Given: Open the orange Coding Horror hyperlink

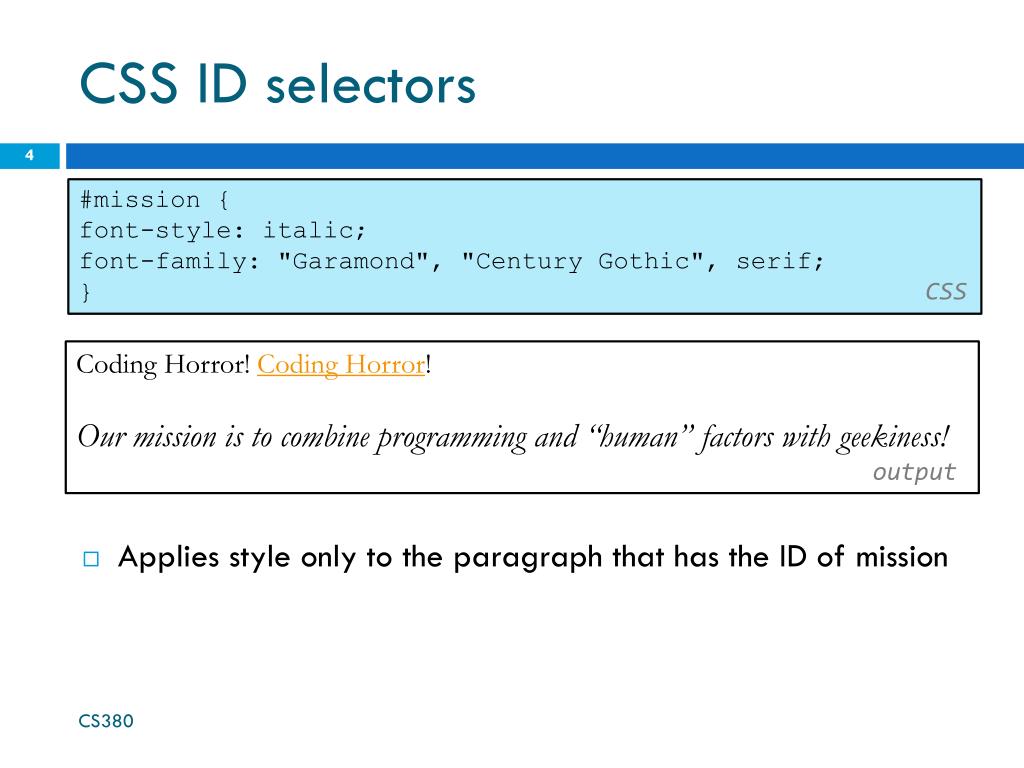Looking at the screenshot, I should click(x=341, y=364).
